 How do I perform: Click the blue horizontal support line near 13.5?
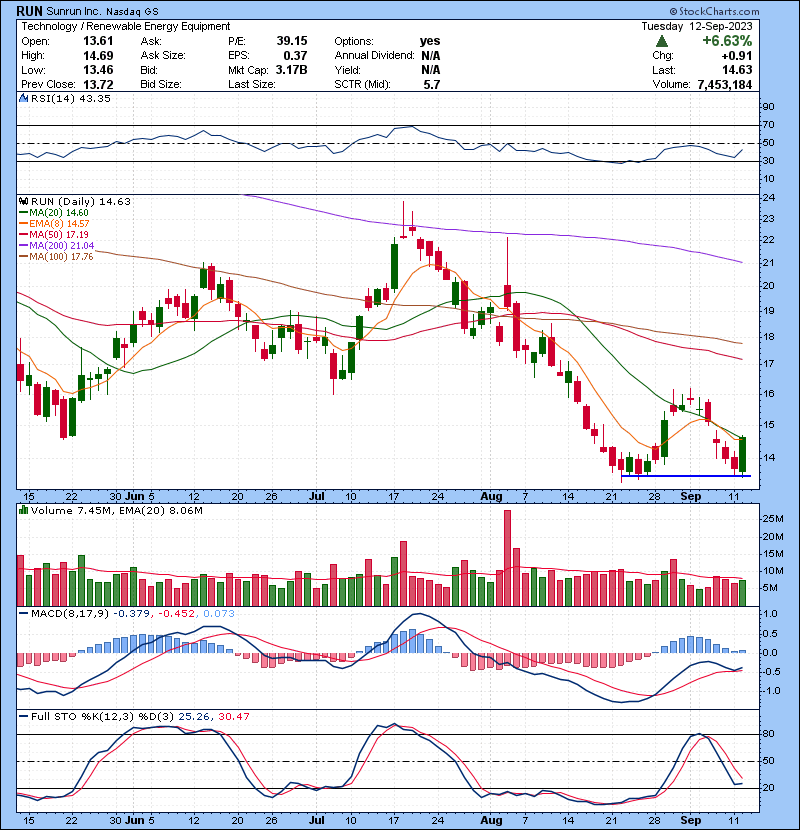(686, 476)
